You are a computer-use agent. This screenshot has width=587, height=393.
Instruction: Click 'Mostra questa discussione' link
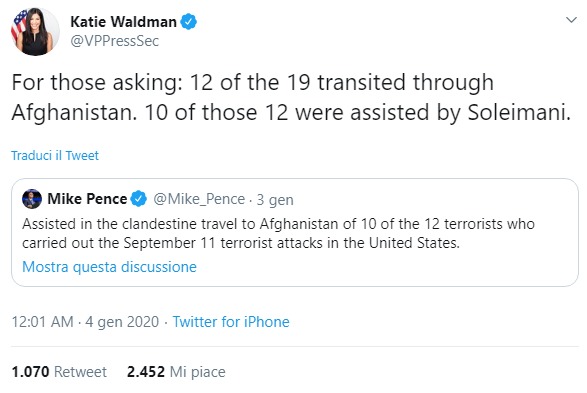click(109, 267)
